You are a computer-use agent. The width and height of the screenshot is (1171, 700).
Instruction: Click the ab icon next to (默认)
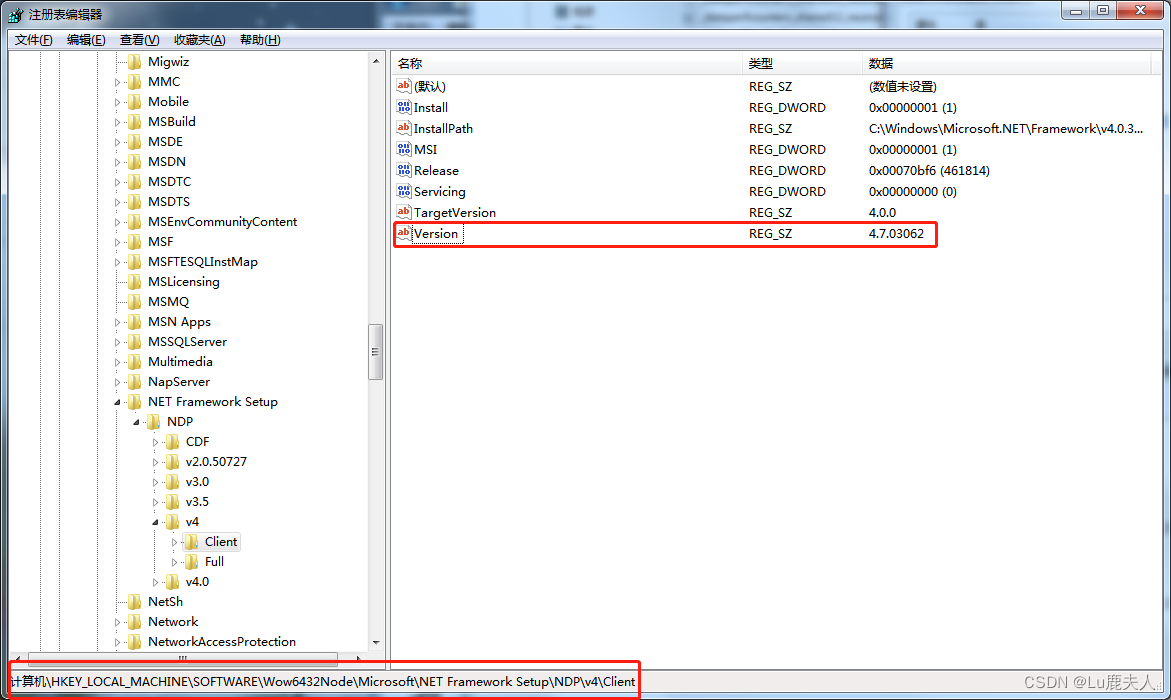pos(404,86)
